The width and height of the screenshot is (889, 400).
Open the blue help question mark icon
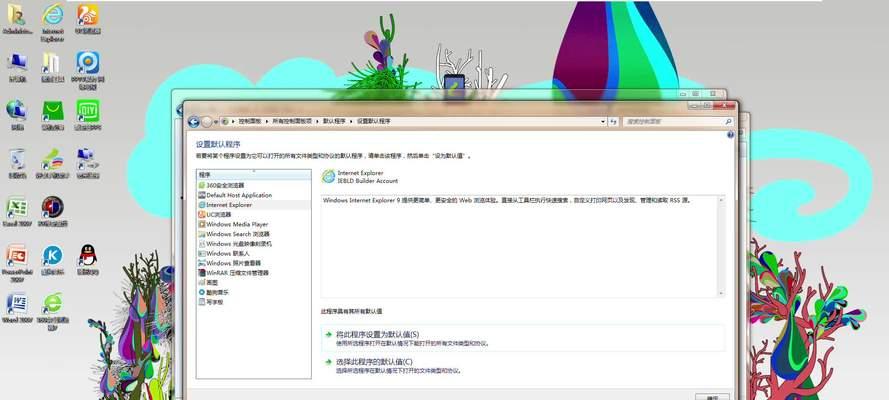(x=730, y=135)
